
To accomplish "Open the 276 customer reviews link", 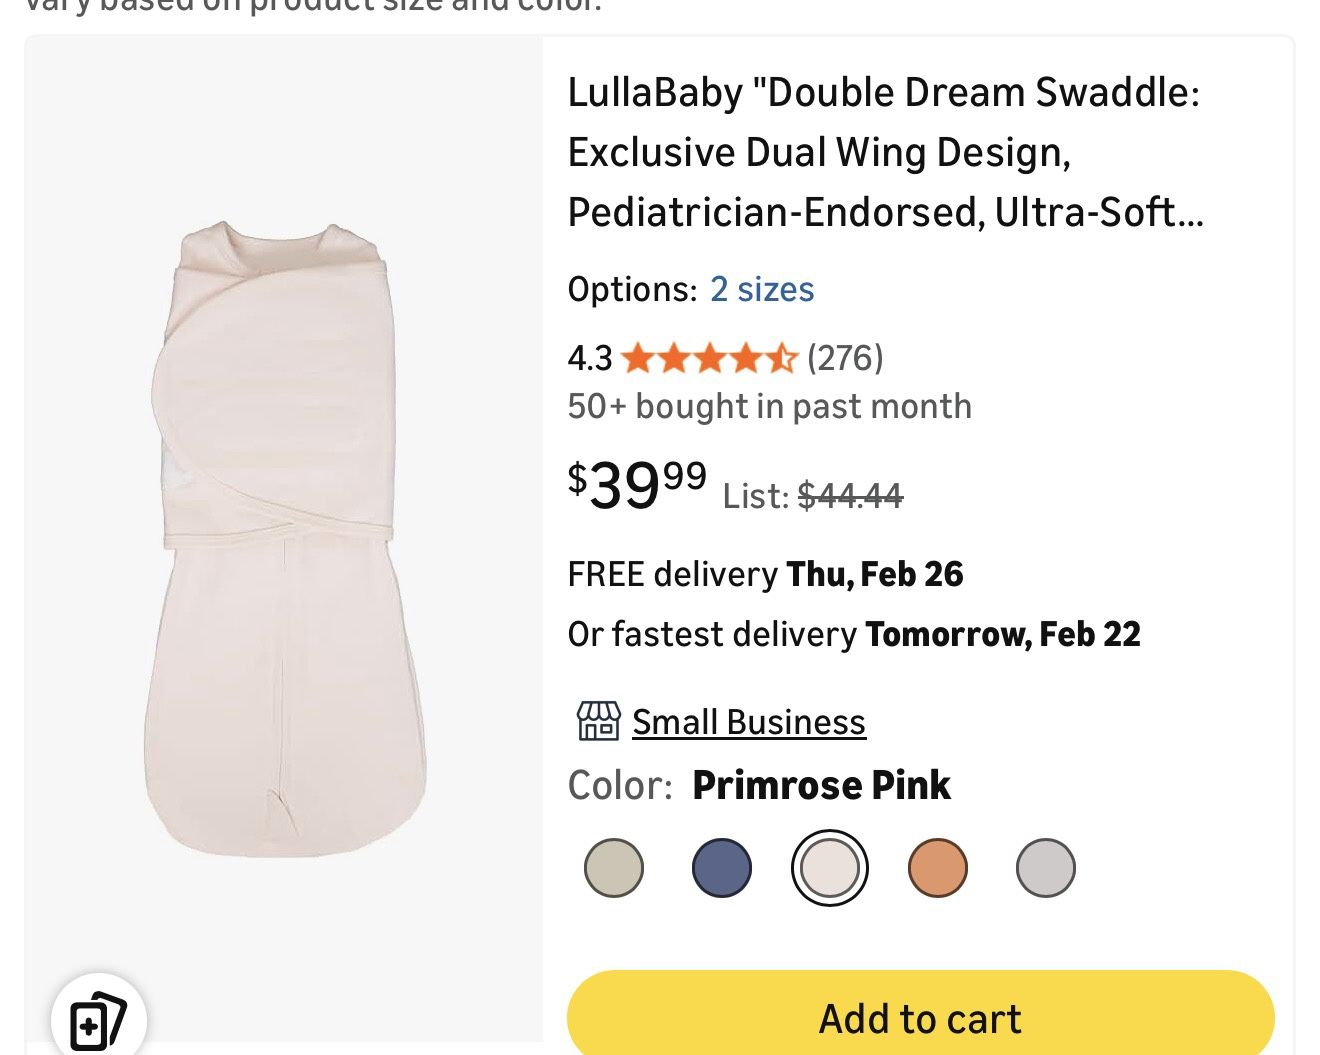I will click(x=845, y=358).
